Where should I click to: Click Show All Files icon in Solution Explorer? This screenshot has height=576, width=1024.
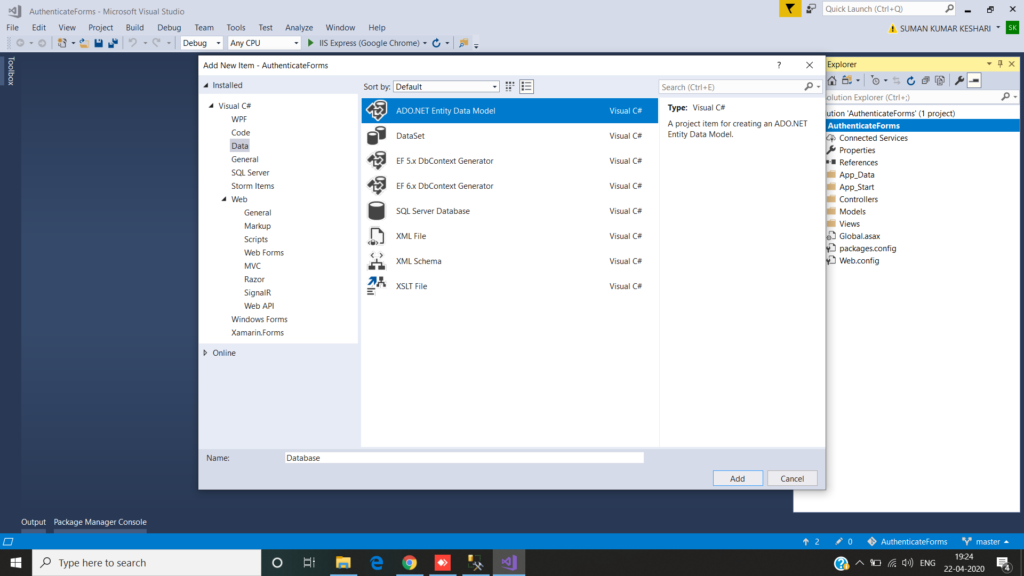pos(940,80)
